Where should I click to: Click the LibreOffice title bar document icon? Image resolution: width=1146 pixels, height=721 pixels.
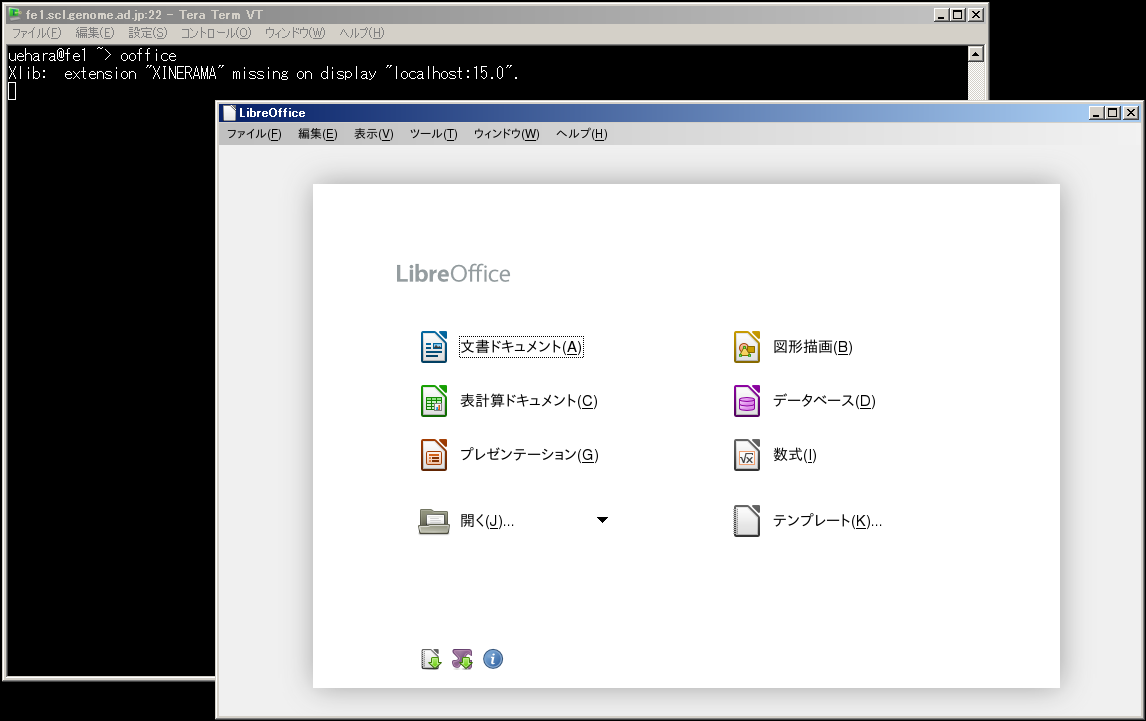click(x=229, y=113)
